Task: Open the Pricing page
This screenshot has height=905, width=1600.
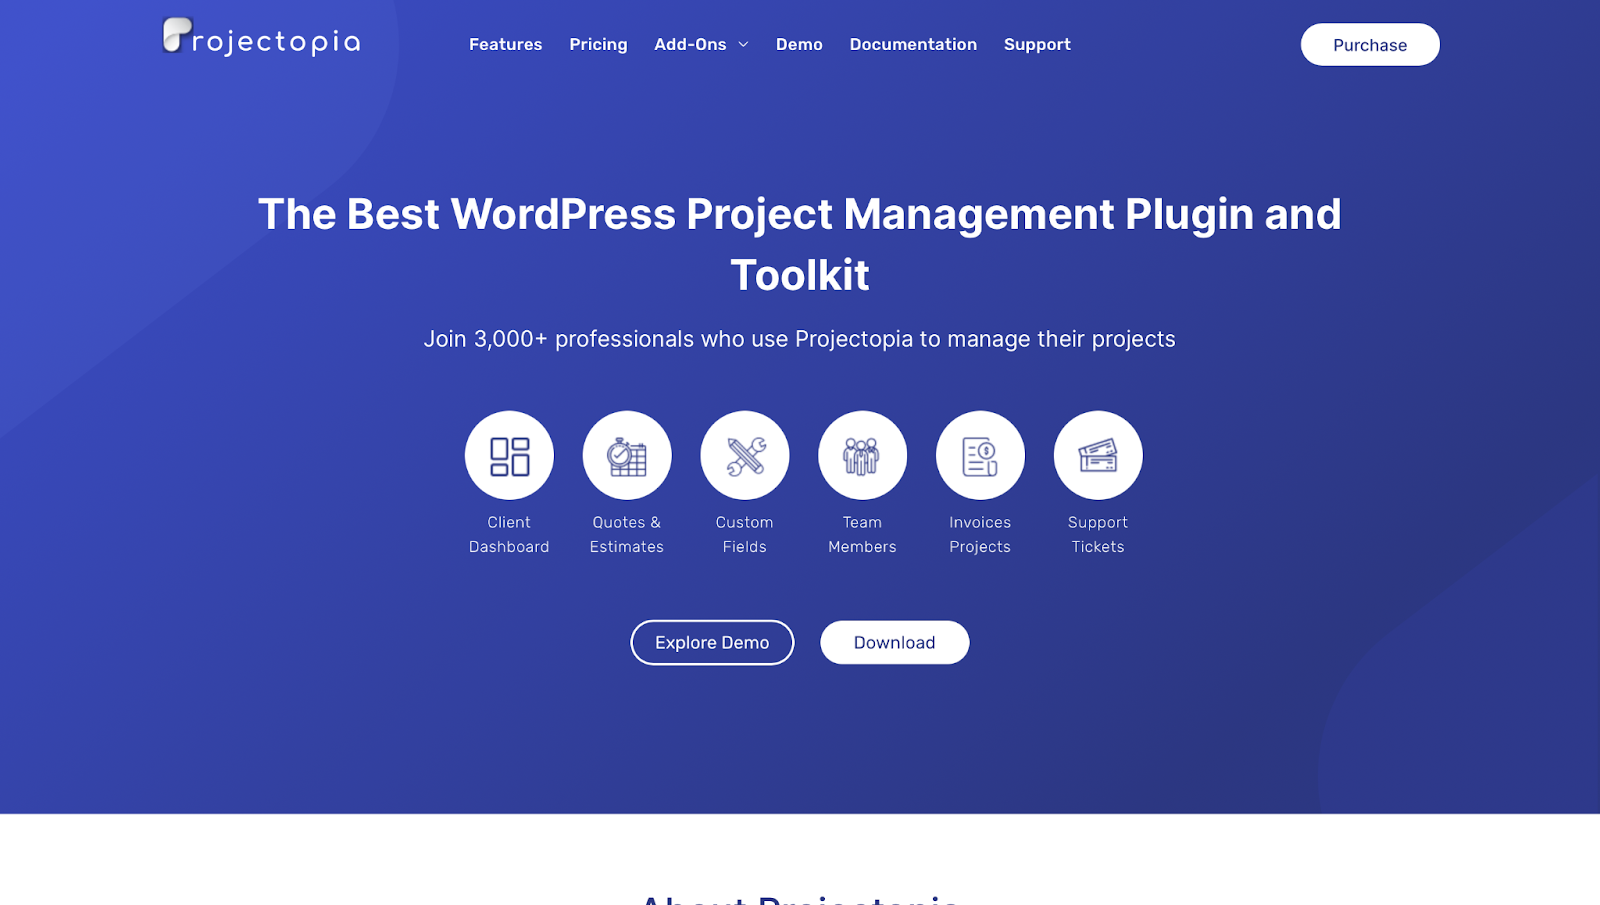Action: pyautogui.click(x=598, y=44)
